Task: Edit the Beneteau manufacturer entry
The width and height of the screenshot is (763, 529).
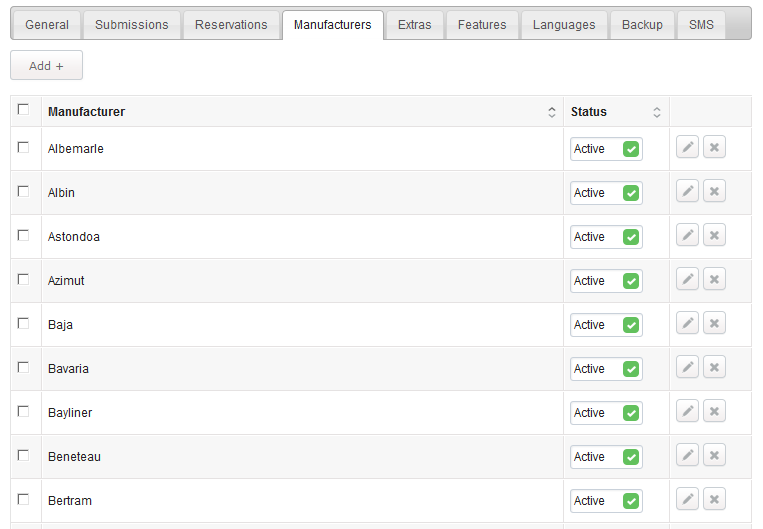Action: (x=687, y=456)
